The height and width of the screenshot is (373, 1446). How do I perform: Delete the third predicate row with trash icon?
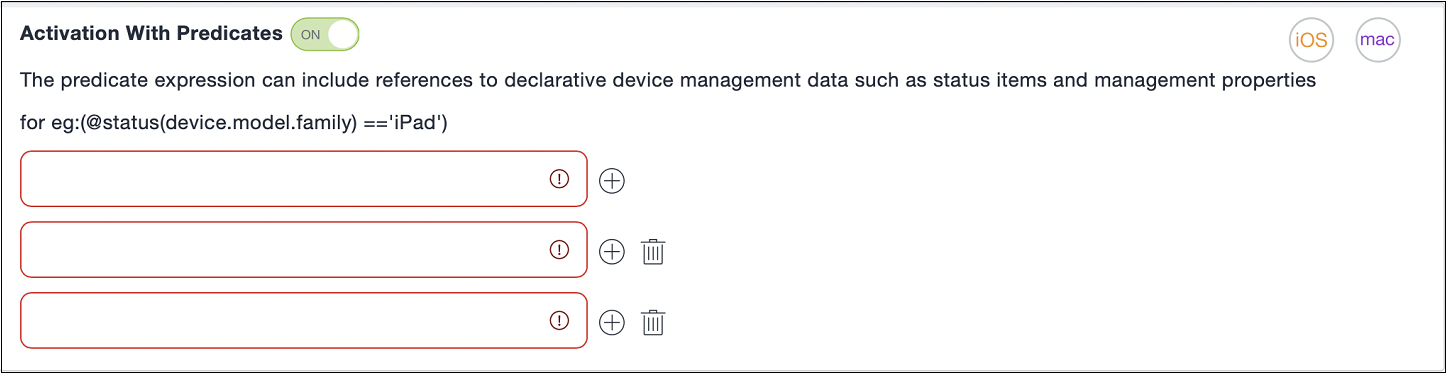[653, 322]
